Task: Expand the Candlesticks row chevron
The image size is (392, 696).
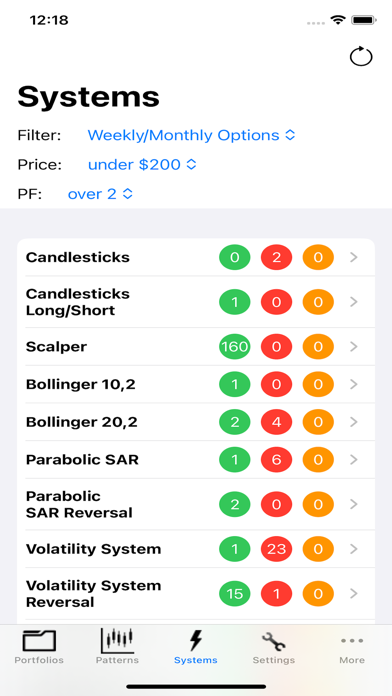Action: coord(354,257)
